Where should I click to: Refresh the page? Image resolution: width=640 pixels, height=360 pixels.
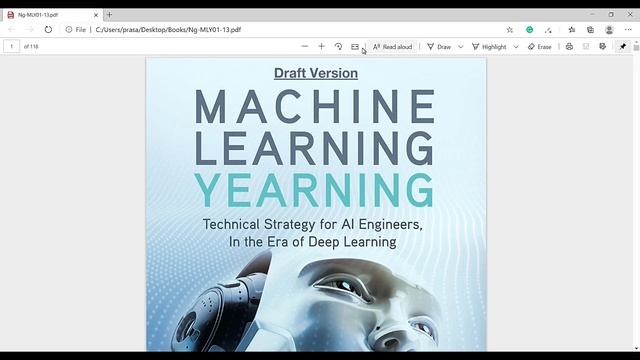pos(48,29)
